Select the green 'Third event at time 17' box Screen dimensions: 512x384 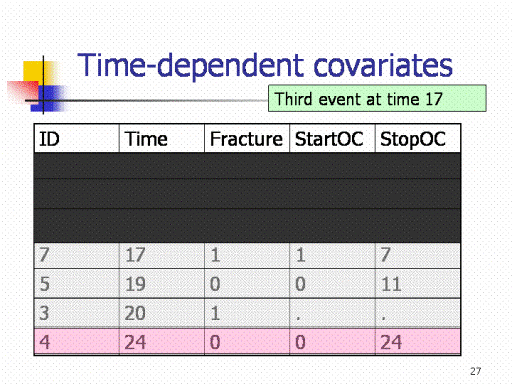(377, 98)
